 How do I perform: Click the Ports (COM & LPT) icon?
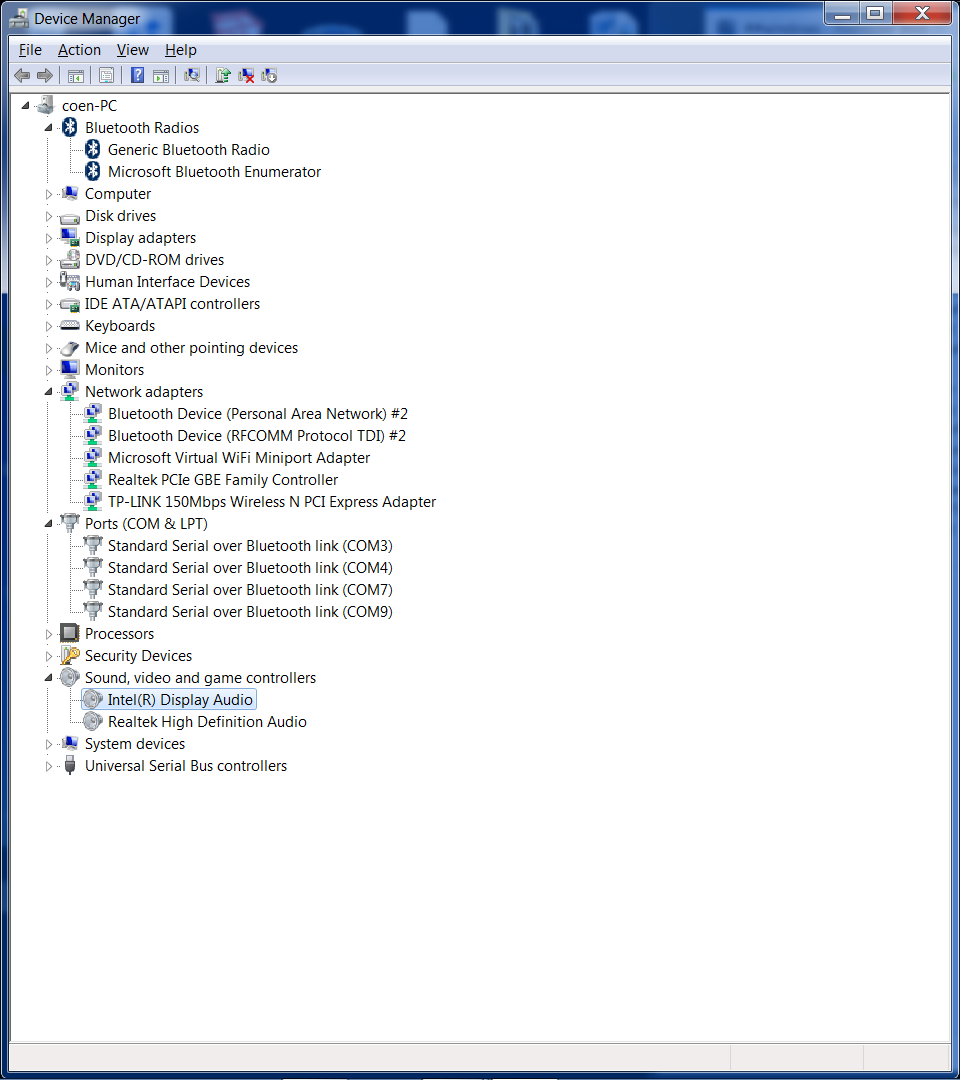(x=70, y=523)
